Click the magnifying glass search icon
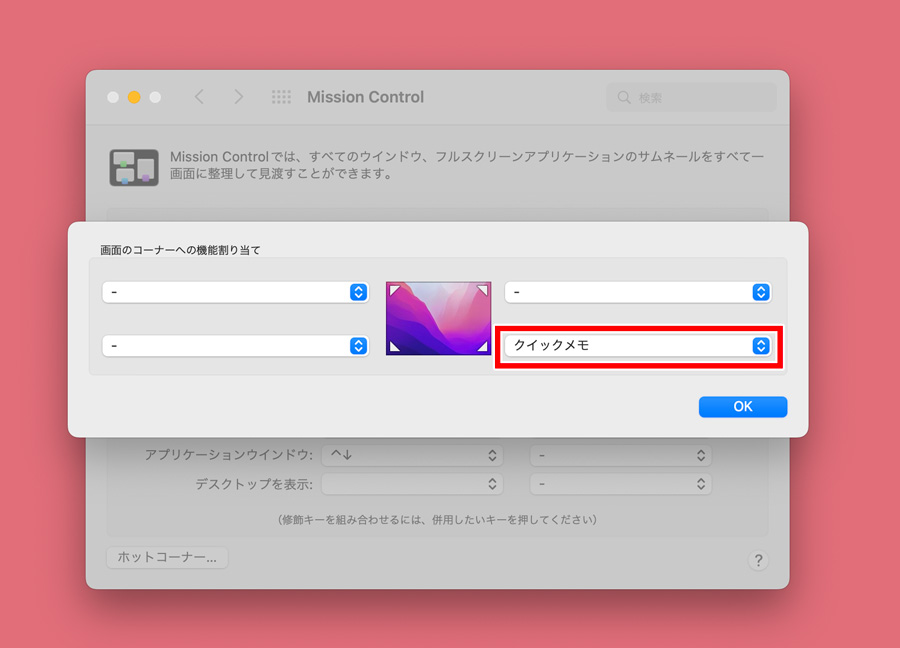Viewport: 900px width, 648px height. tap(624, 98)
